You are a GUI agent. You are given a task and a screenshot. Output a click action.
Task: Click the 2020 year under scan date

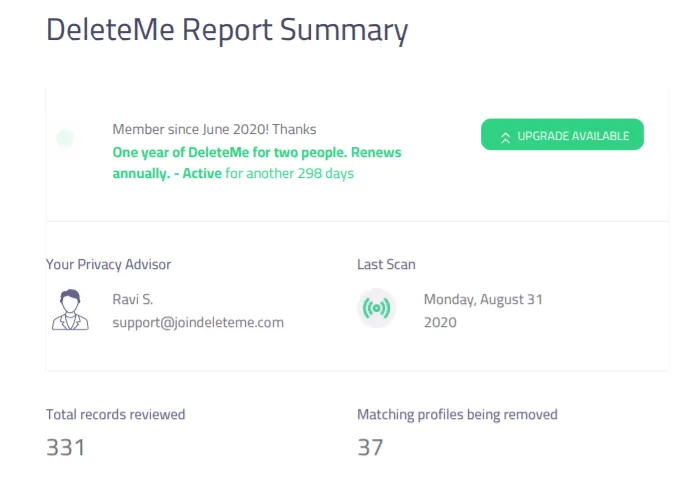point(440,322)
